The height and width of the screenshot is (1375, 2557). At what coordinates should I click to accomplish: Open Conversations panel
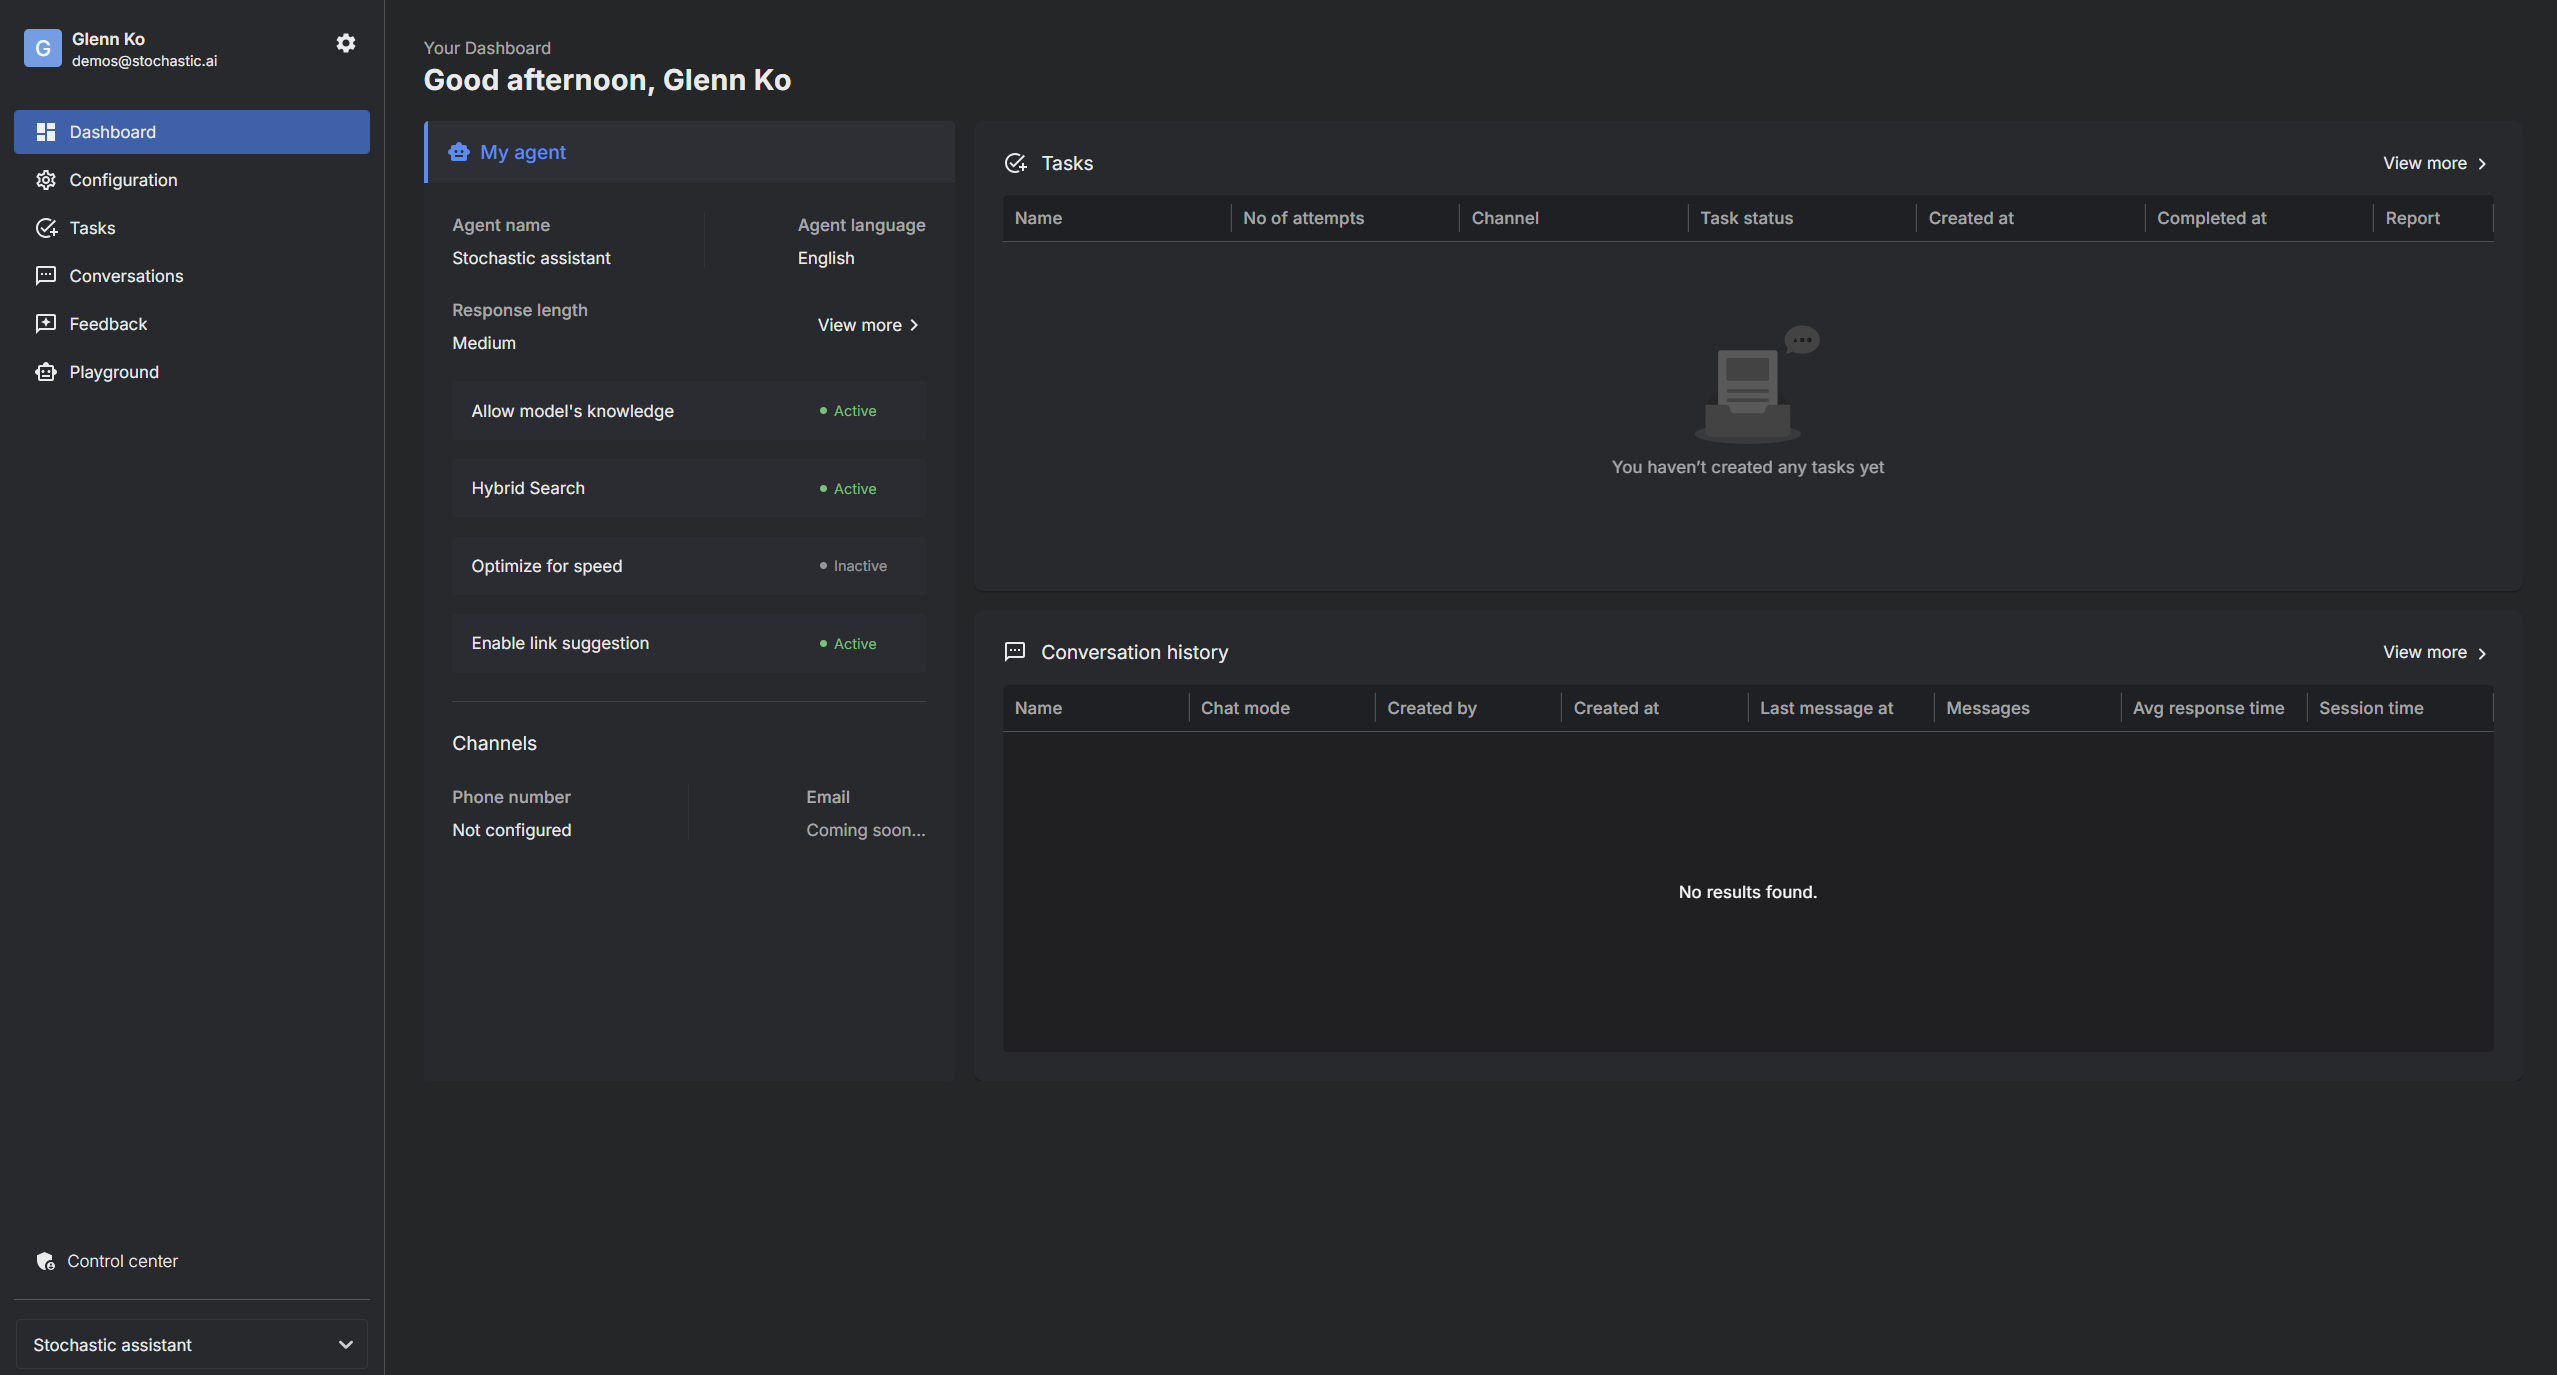tap(125, 274)
